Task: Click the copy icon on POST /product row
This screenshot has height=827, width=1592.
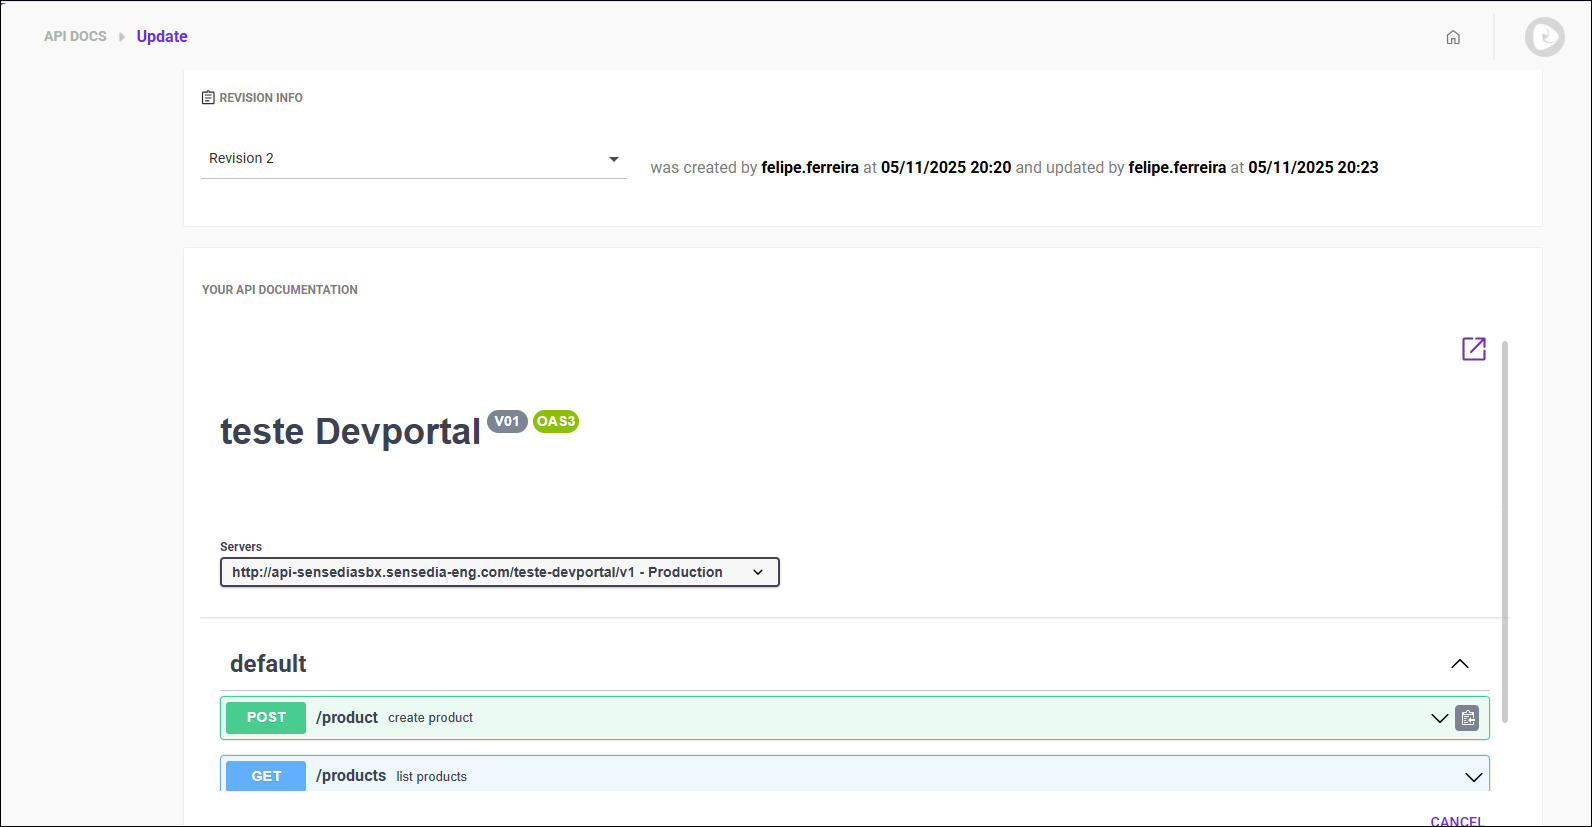Action: pyautogui.click(x=1467, y=718)
